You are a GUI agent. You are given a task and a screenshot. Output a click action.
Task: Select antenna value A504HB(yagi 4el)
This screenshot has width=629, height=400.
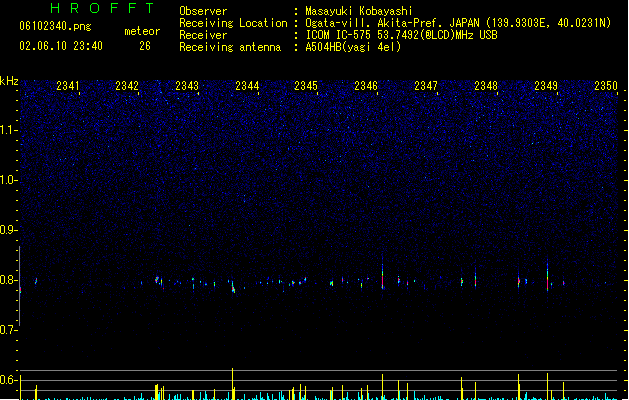353,47
